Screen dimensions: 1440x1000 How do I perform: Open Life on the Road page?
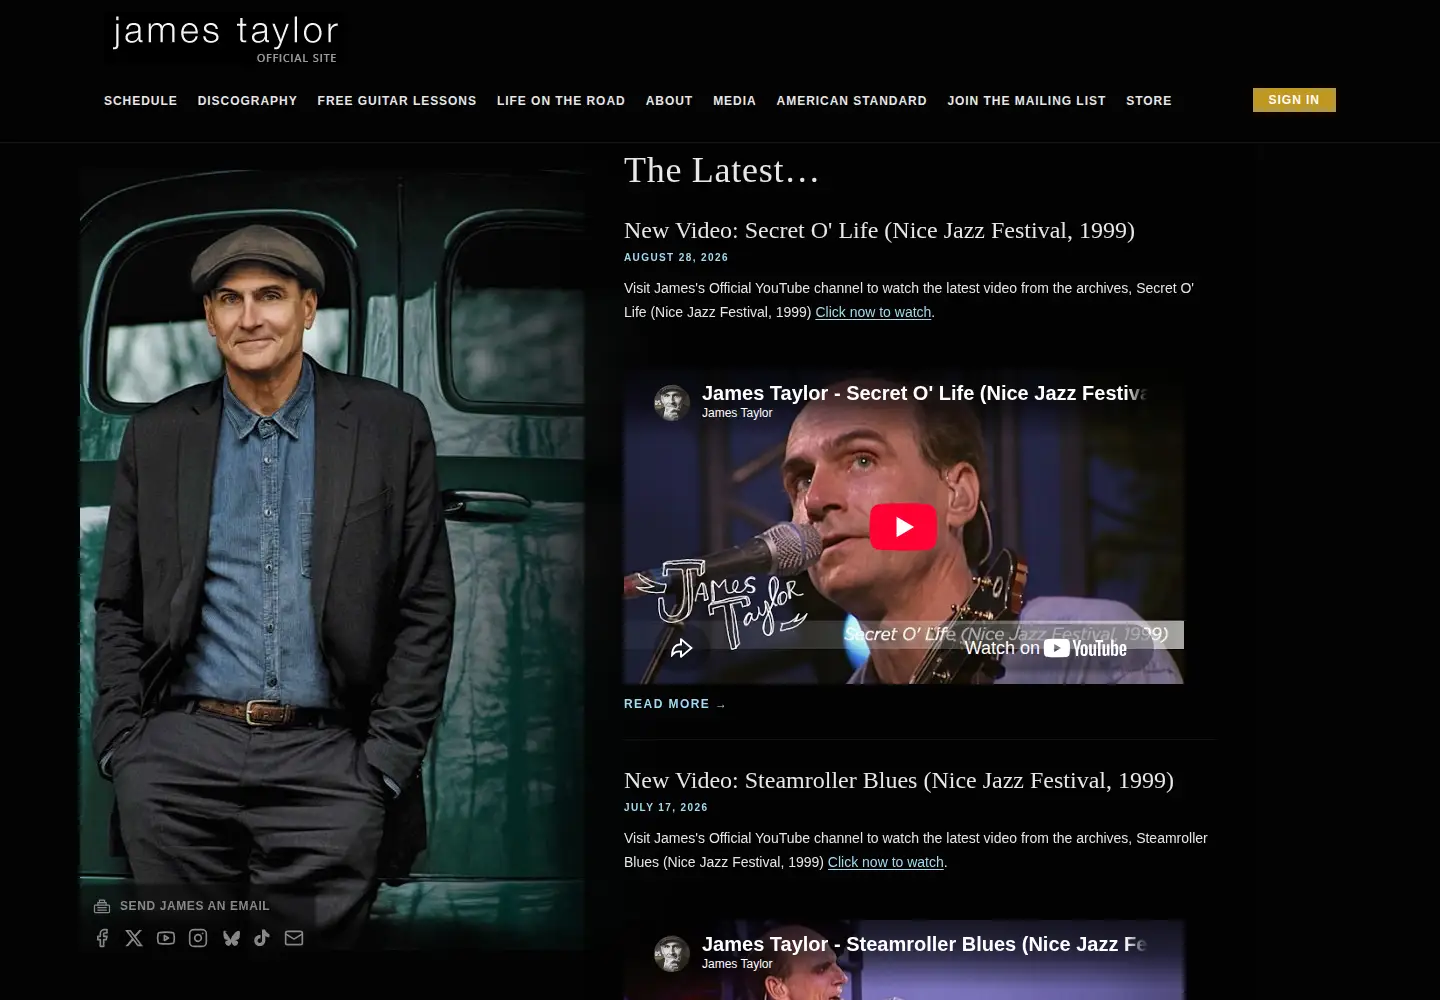click(561, 101)
